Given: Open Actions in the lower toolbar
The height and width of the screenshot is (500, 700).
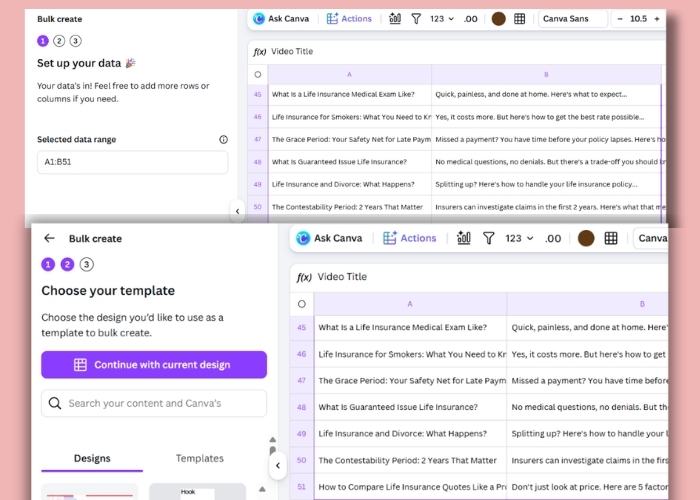Looking at the screenshot, I should click(x=409, y=238).
